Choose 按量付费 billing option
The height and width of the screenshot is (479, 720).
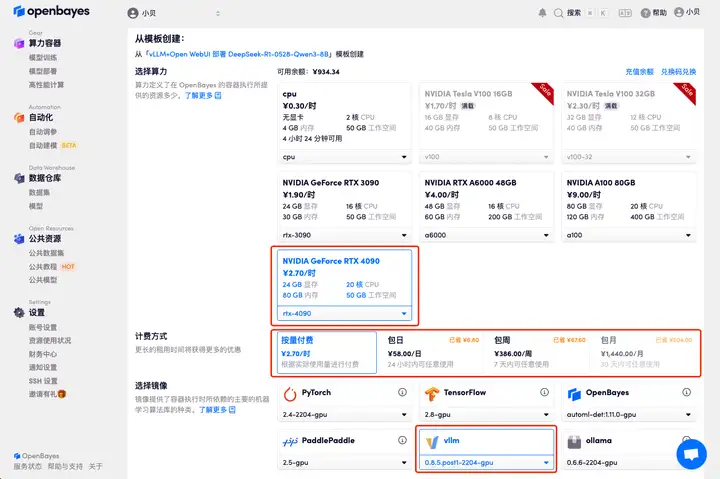tap(326, 353)
